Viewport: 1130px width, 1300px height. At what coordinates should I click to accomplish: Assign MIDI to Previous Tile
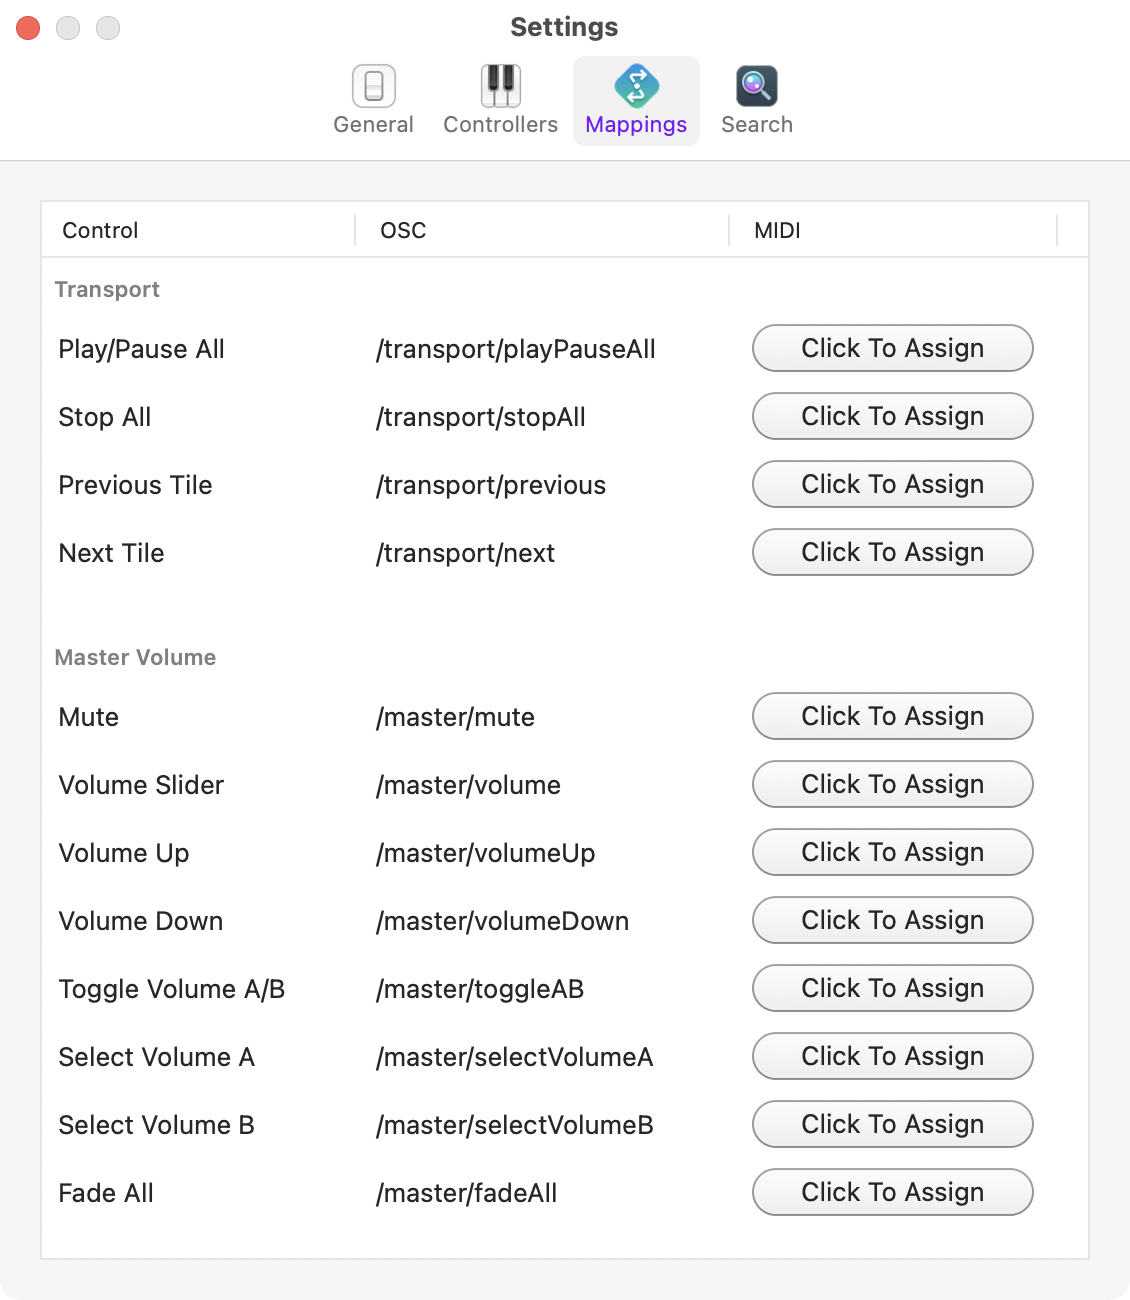click(x=893, y=484)
